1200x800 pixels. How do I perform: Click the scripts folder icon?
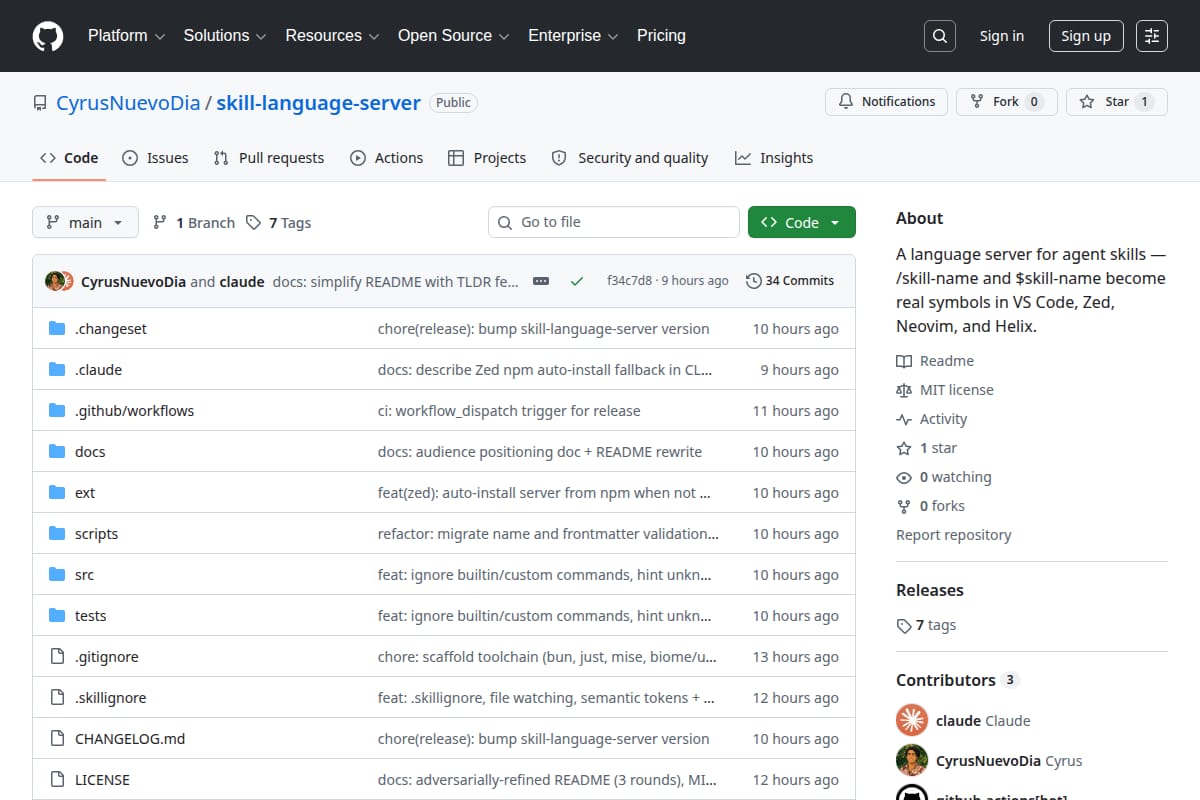point(57,534)
